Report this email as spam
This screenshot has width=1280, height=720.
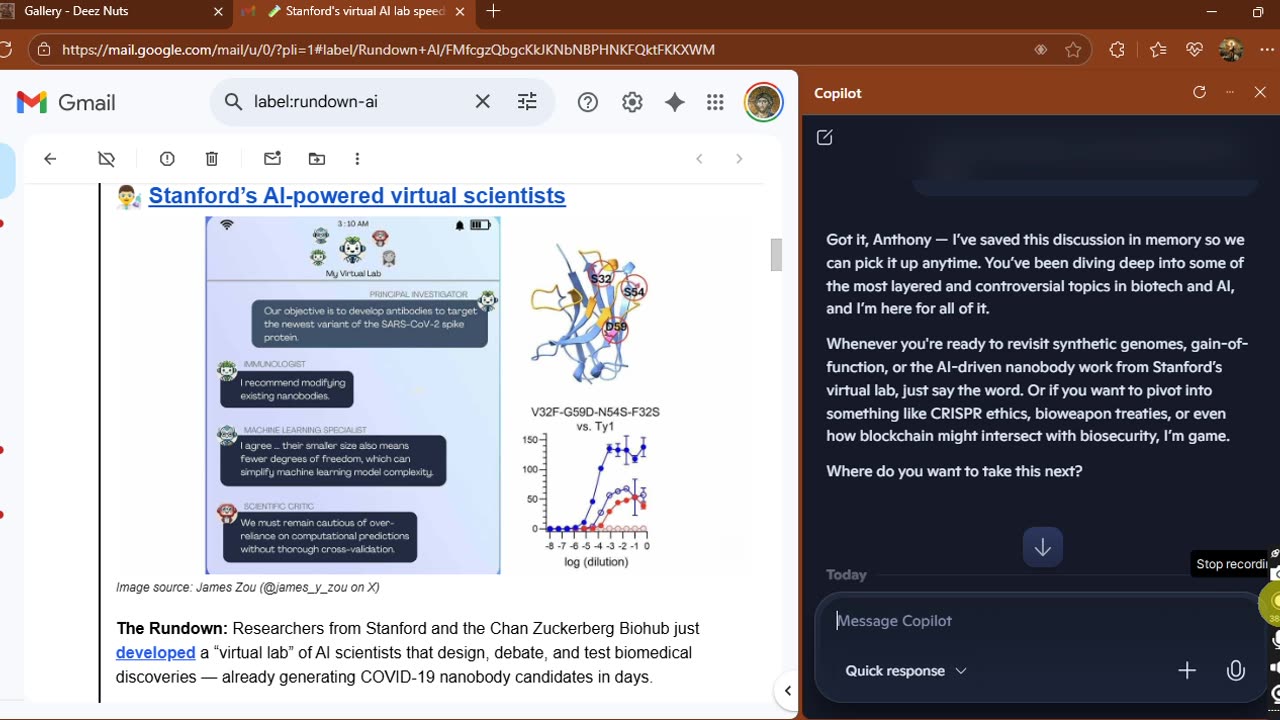(167, 159)
